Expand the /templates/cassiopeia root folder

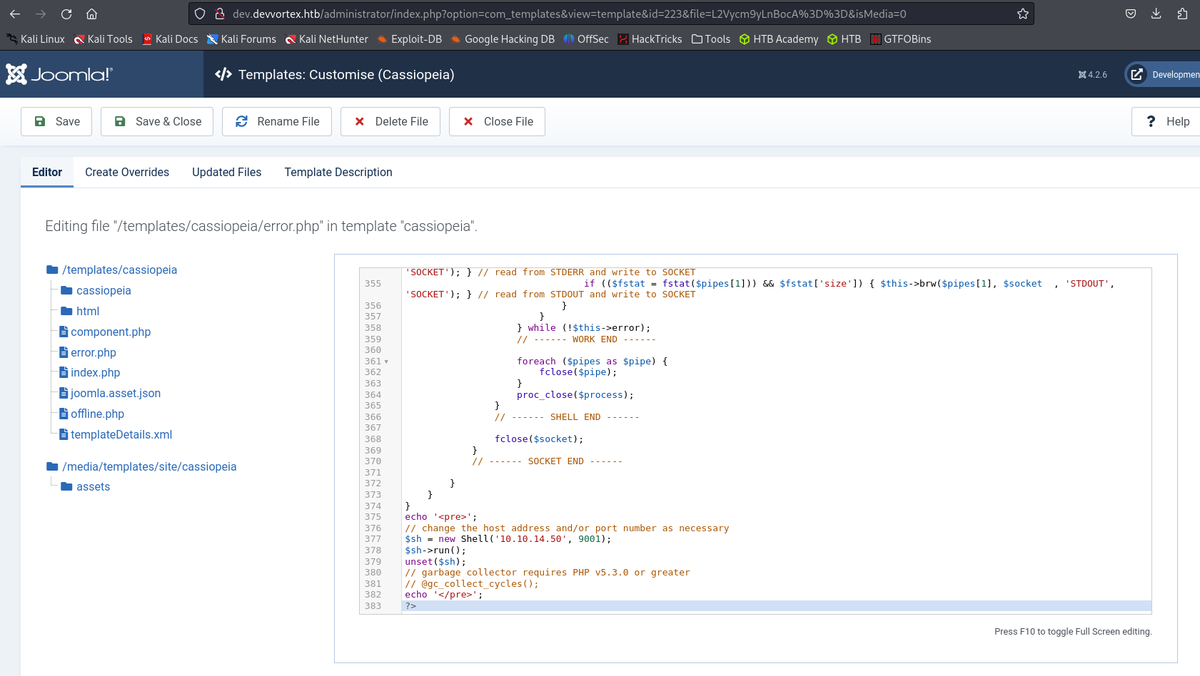(120, 270)
